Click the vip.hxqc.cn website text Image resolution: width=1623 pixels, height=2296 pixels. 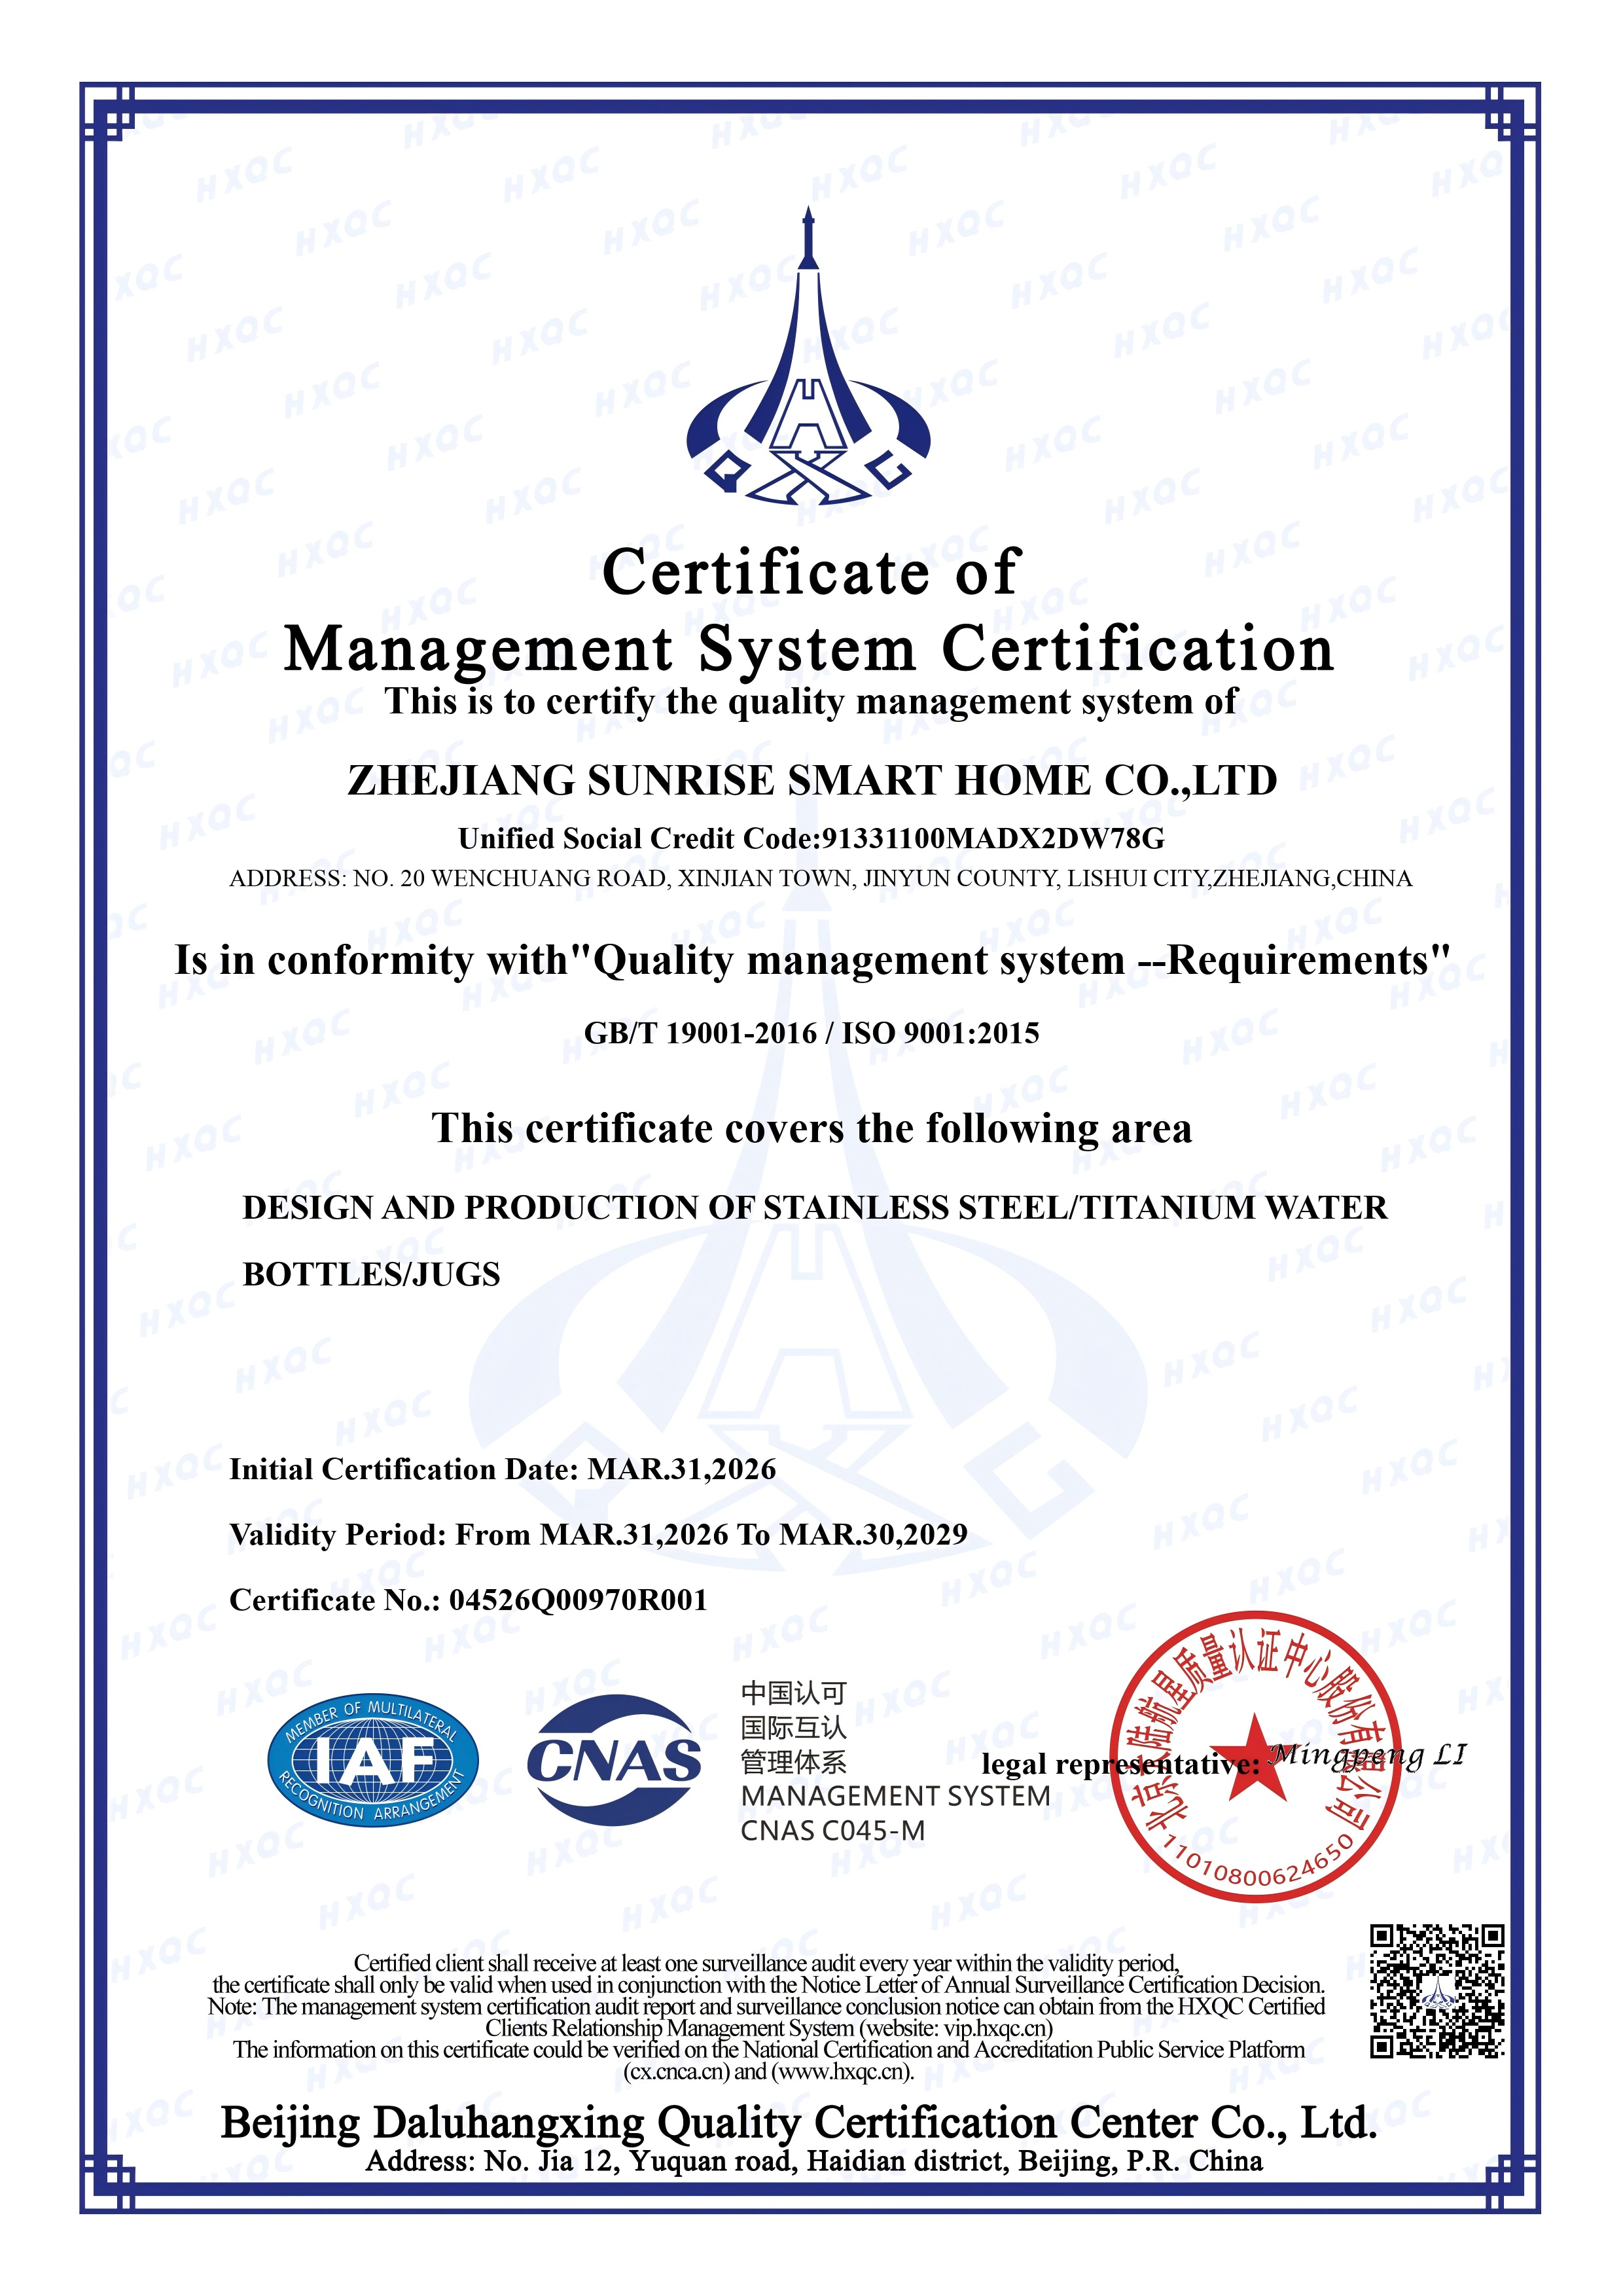point(996,2028)
